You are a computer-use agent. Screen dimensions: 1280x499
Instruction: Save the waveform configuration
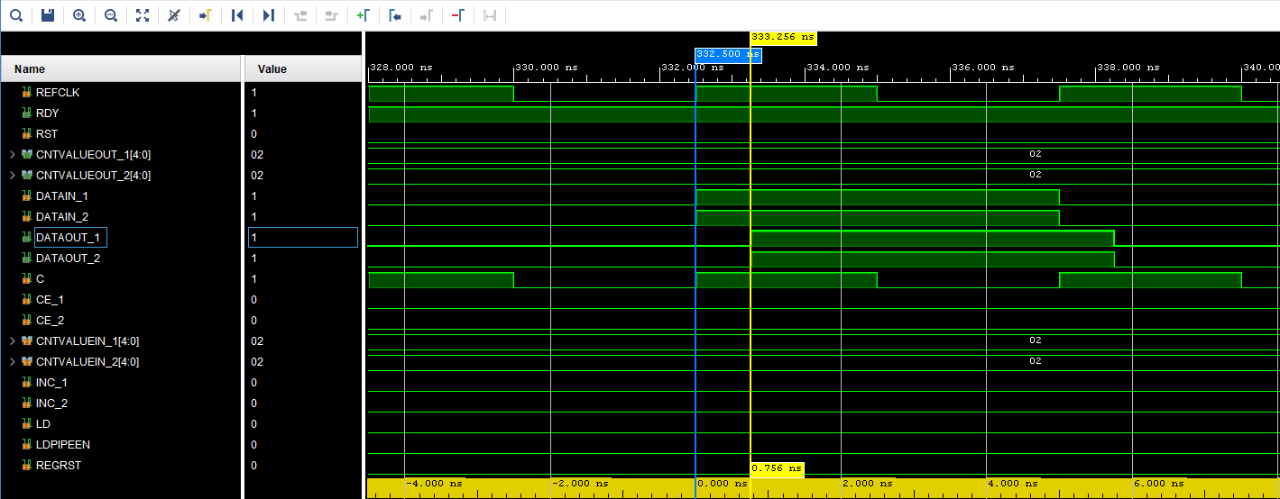(47, 15)
